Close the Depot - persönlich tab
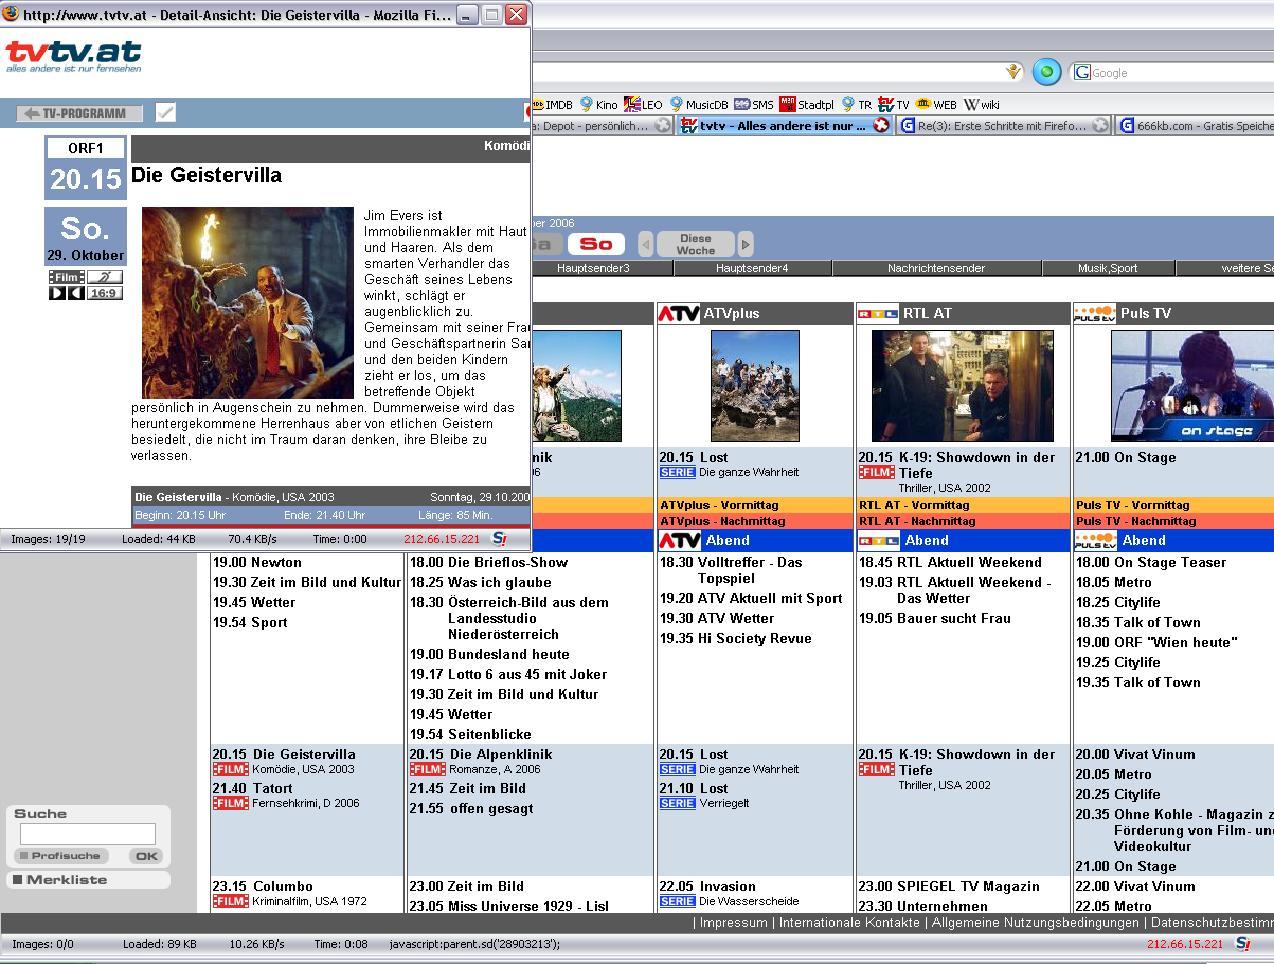 (662, 126)
